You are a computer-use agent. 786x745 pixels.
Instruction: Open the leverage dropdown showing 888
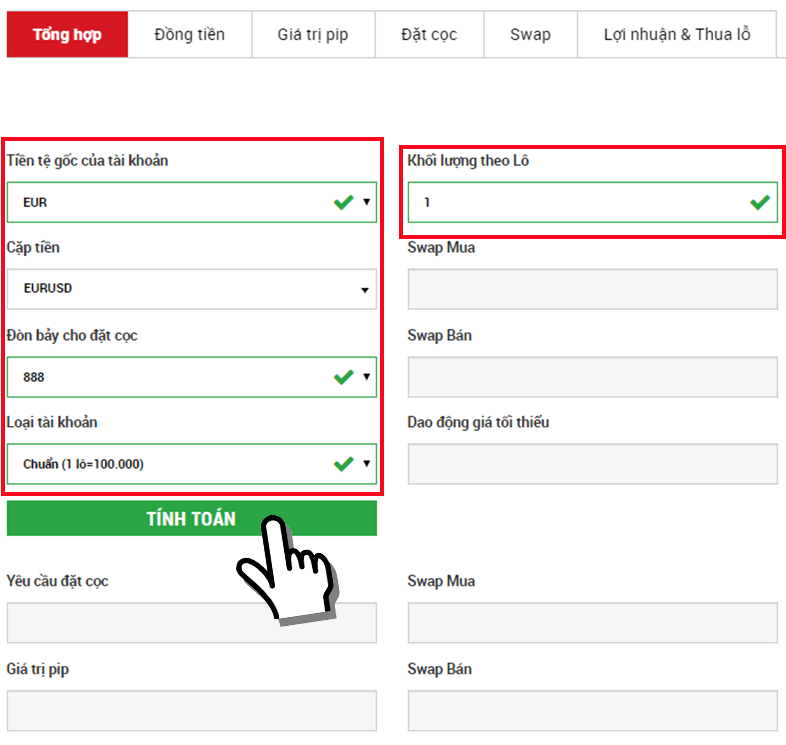point(191,377)
